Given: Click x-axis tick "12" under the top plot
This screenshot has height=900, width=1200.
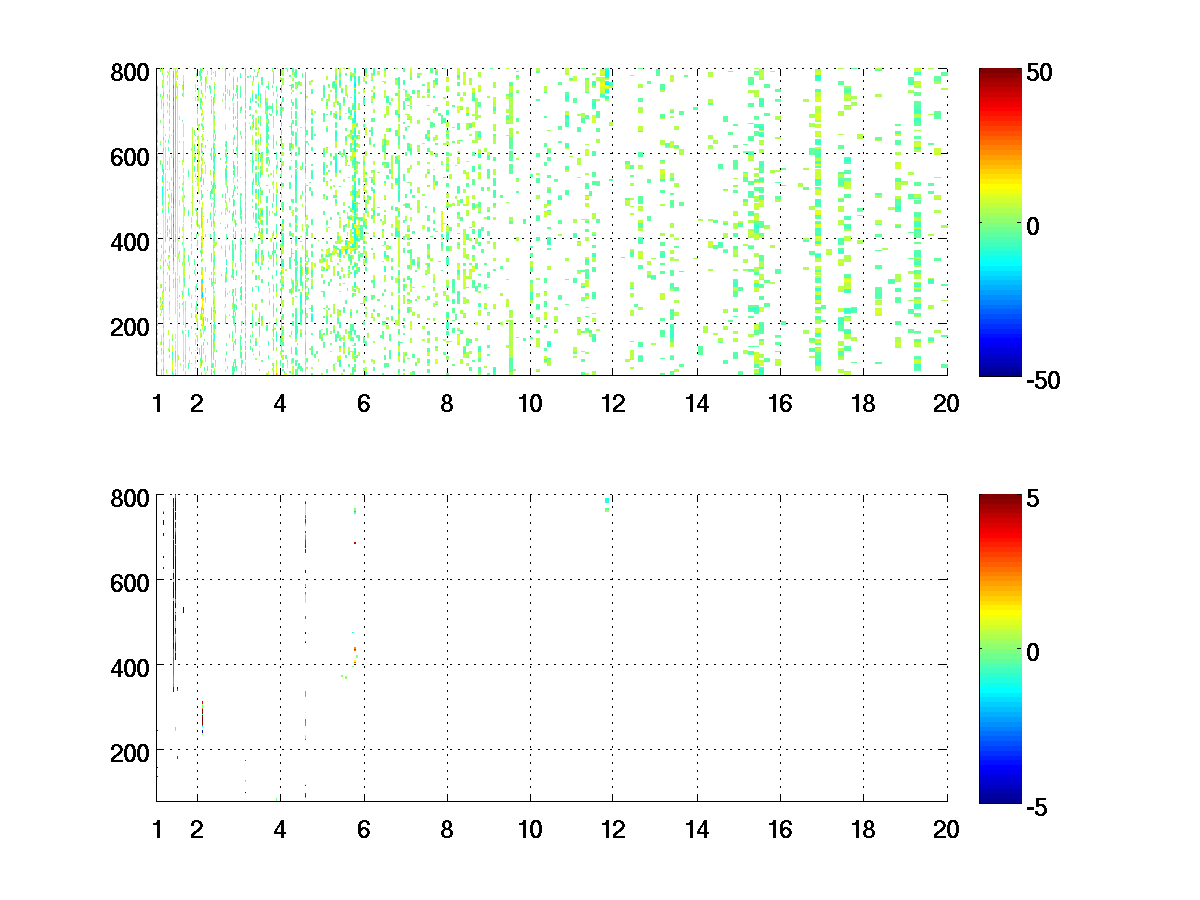Looking at the screenshot, I should (x=613, y=404).
